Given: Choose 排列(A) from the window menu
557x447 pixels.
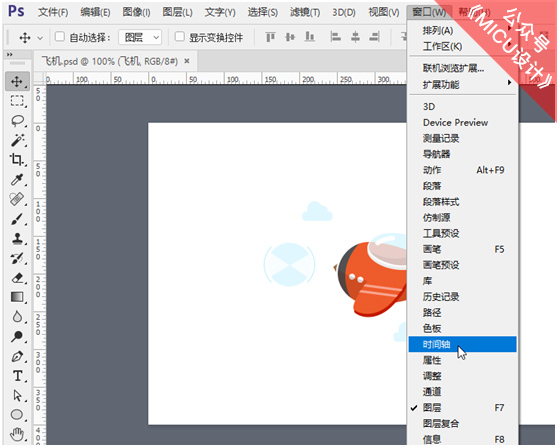Looking at the screenshot, I should click(x=462, y=31).
